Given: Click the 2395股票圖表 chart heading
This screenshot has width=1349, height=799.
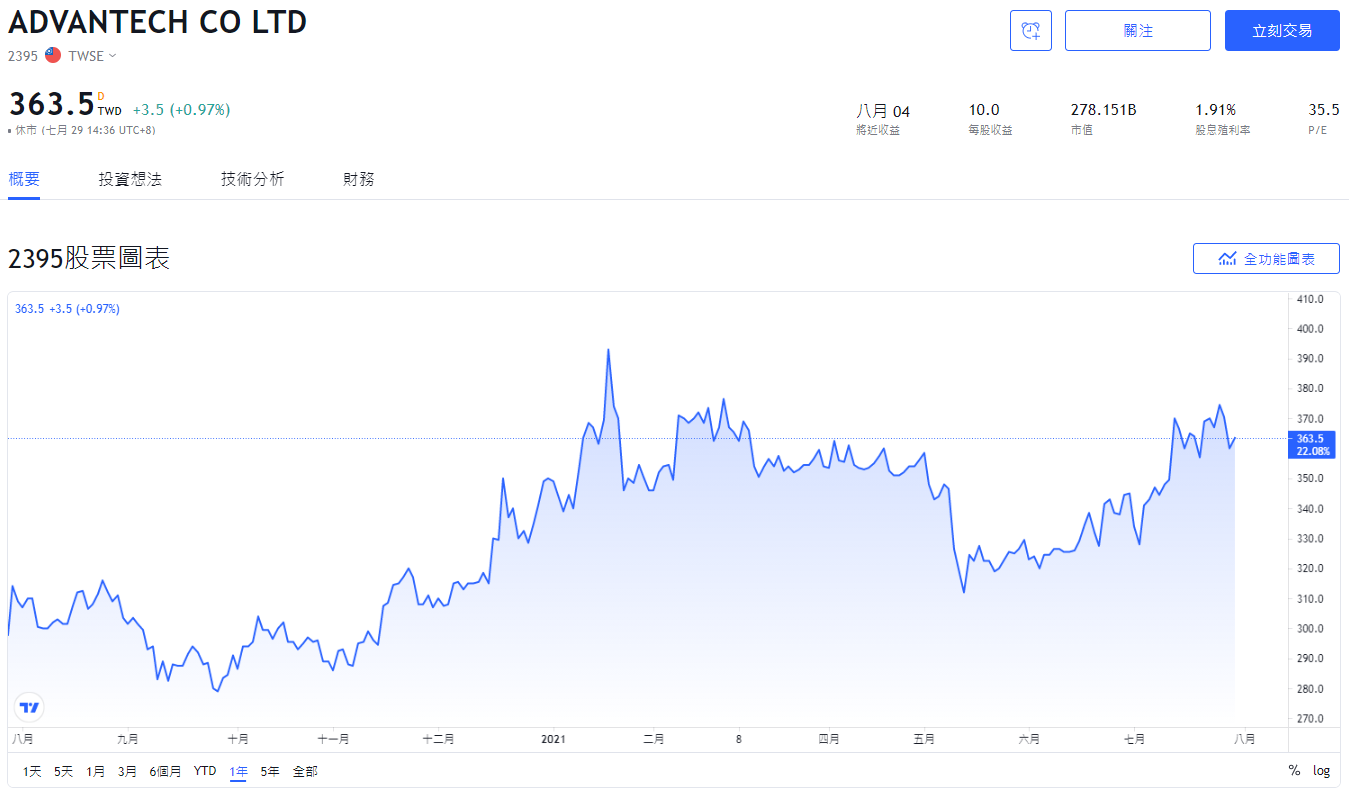Looking at the screenshot, I should tap(89, 258).
